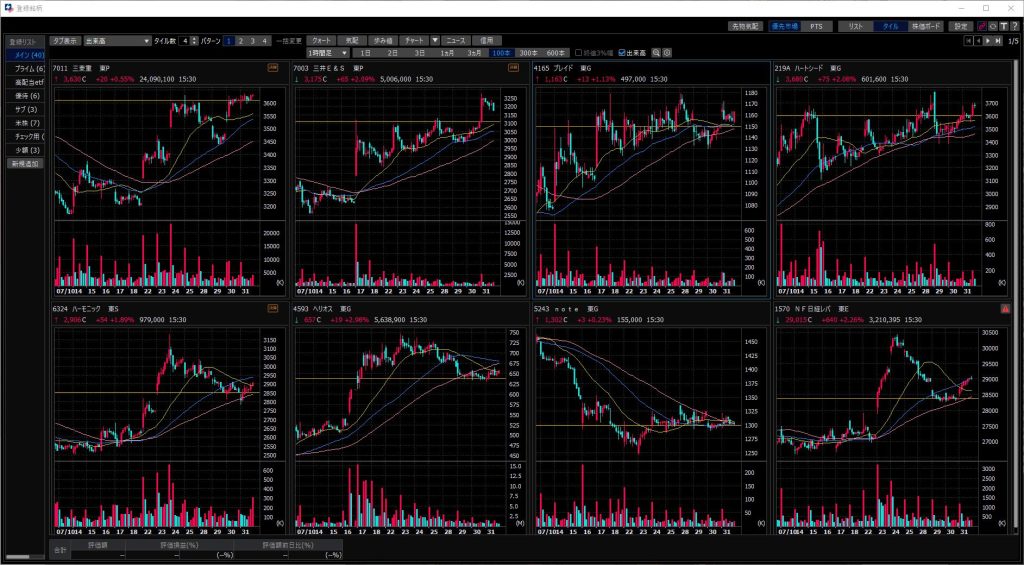Click the red link icon in top-right toolbar
The height and width of the screenshot is (565, 1024).
[x=981, y=26]
